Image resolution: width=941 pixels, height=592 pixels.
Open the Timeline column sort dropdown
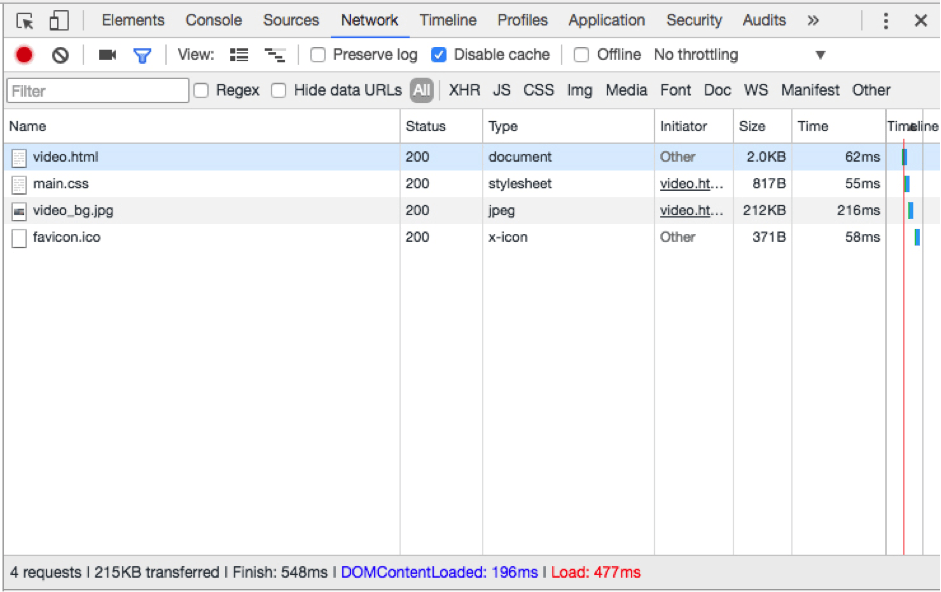[x=911, y=126]
